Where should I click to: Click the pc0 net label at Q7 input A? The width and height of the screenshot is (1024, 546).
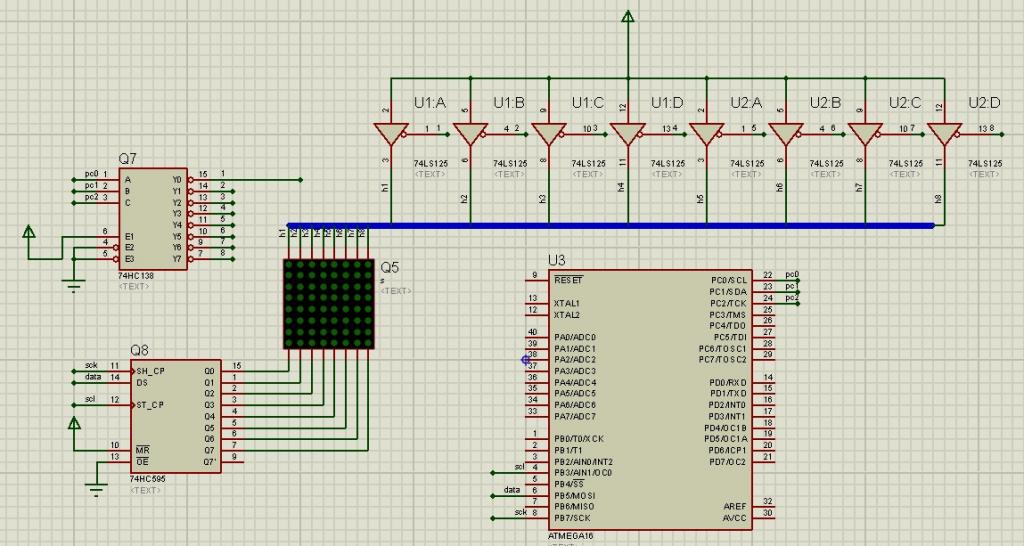pos(91,174)
